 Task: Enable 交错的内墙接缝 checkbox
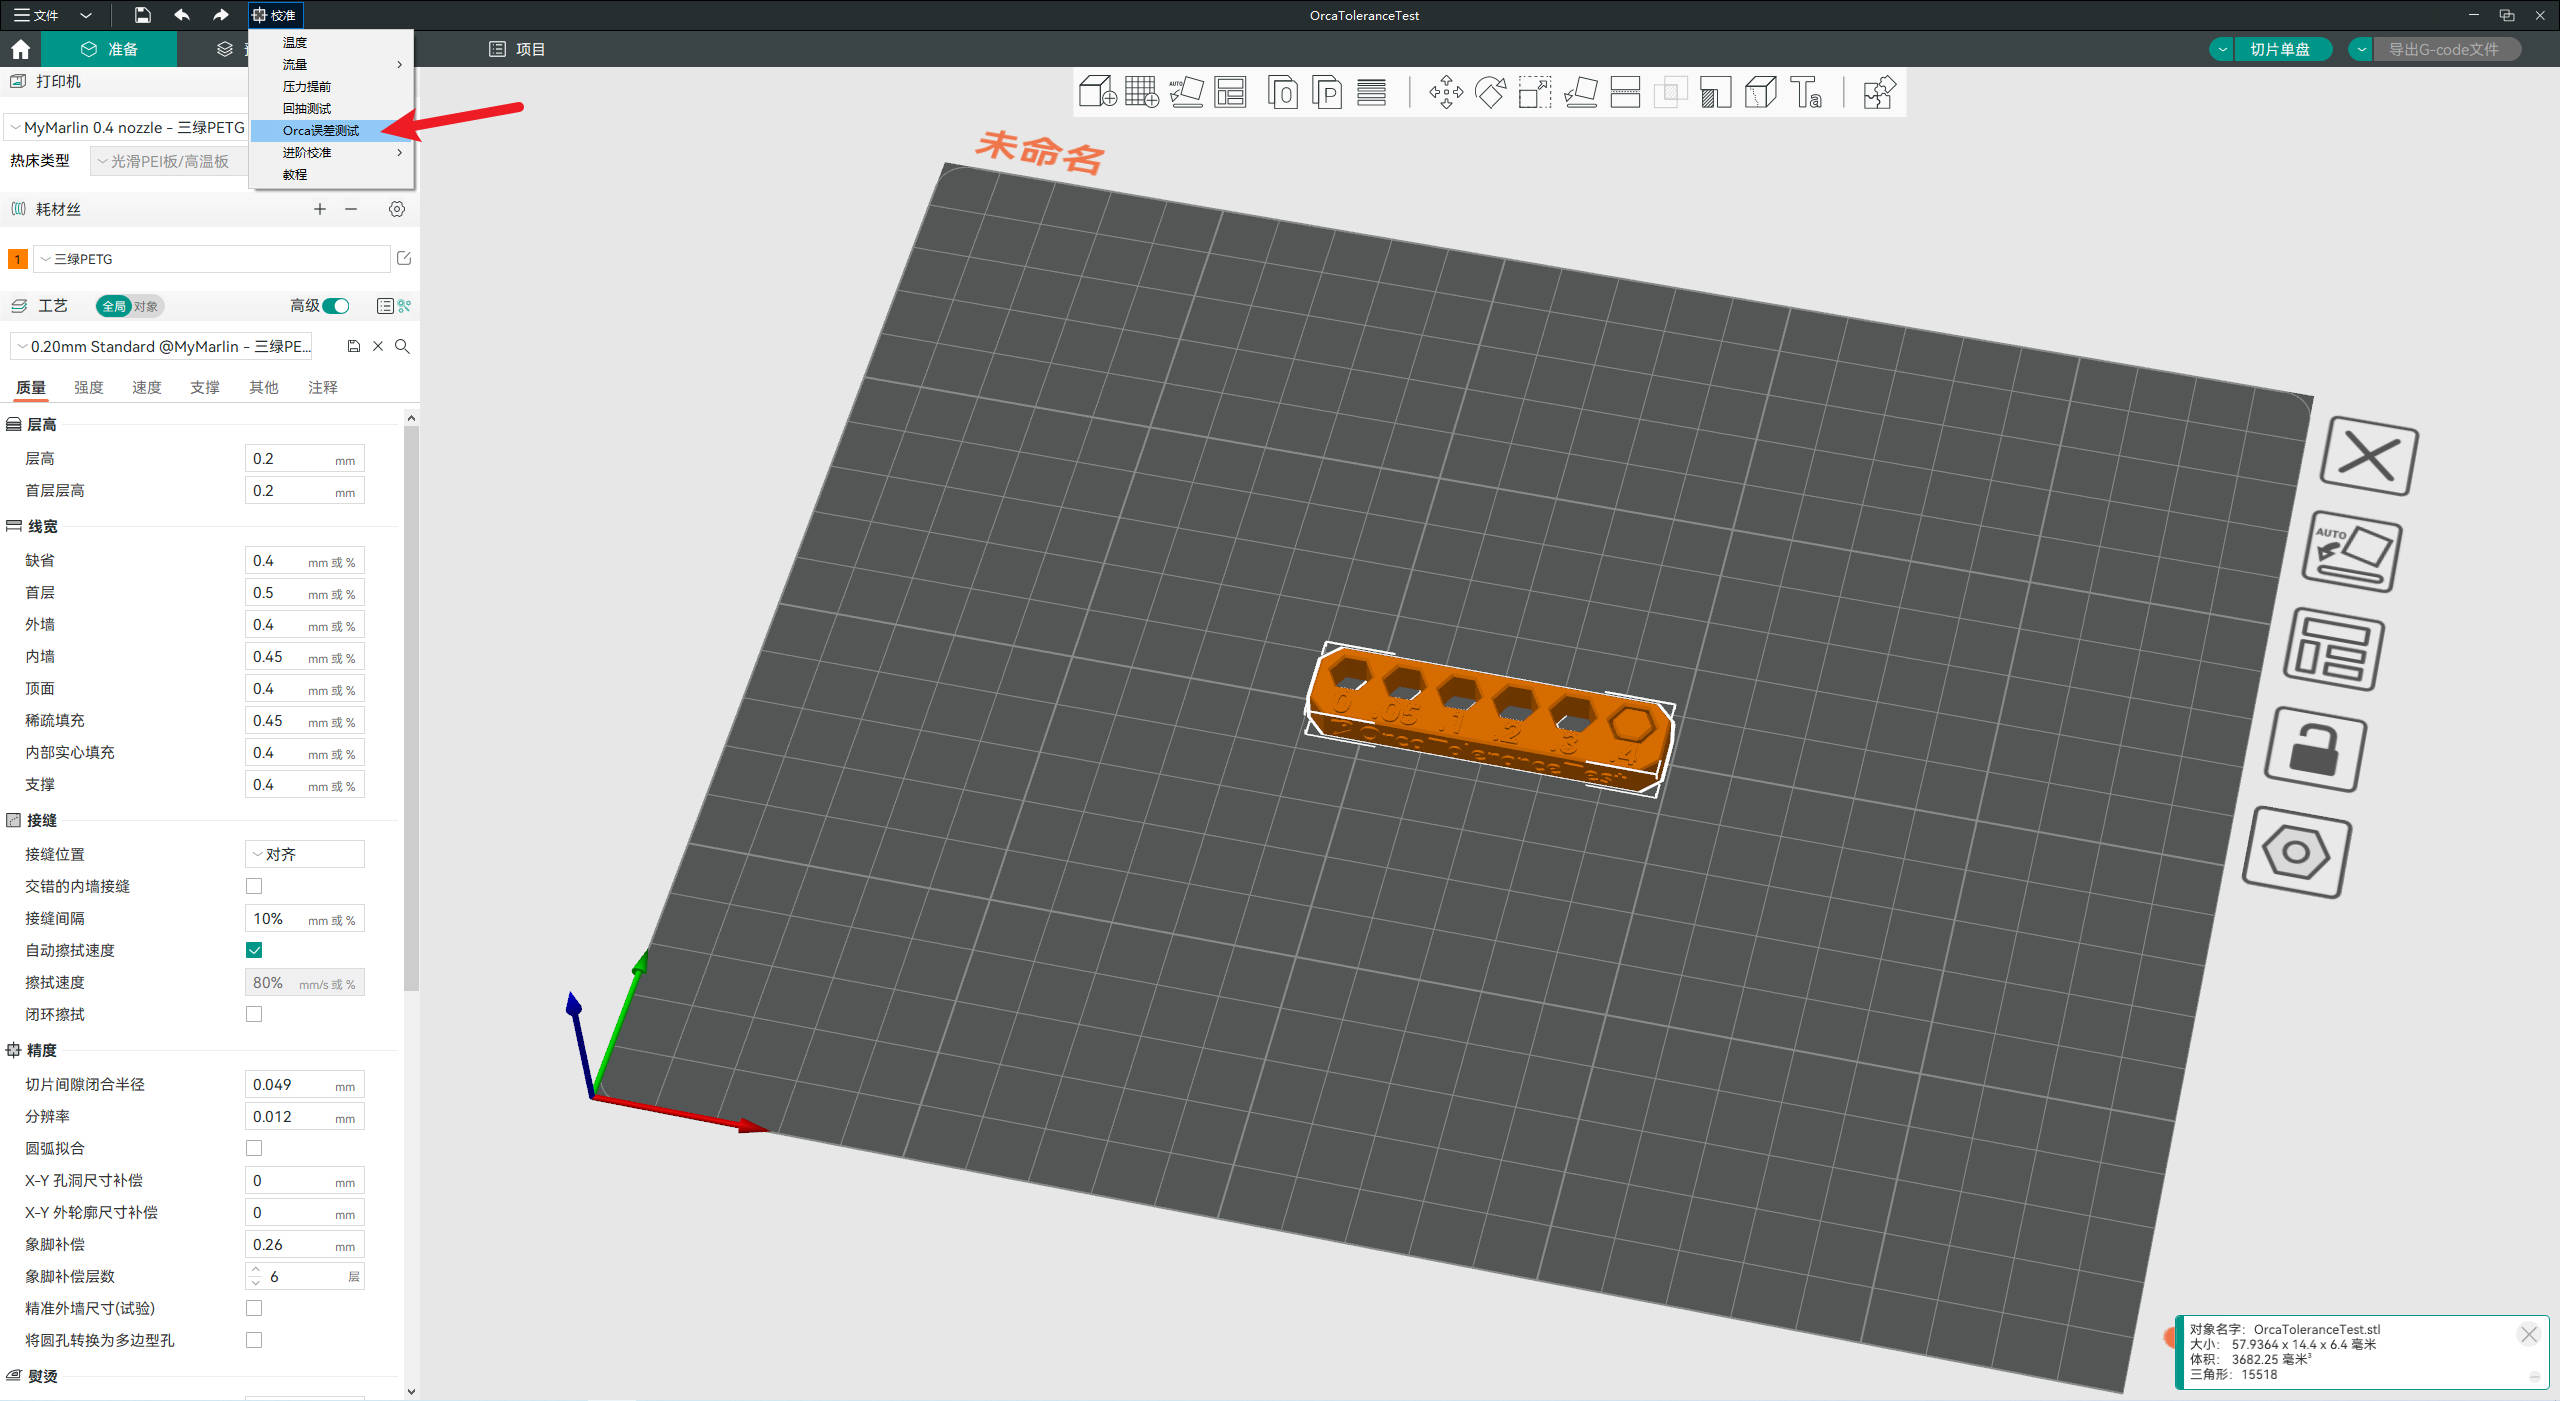tap(254, 886)
